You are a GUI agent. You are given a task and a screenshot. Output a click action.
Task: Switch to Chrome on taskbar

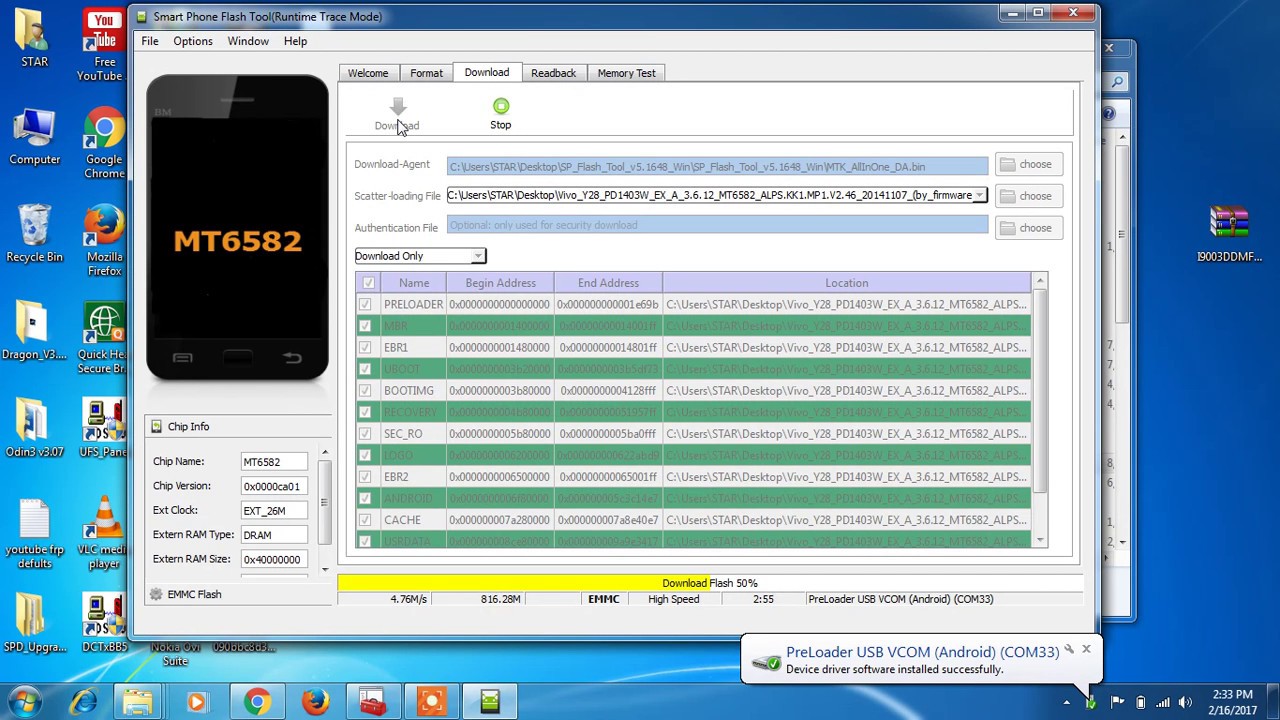257,702
